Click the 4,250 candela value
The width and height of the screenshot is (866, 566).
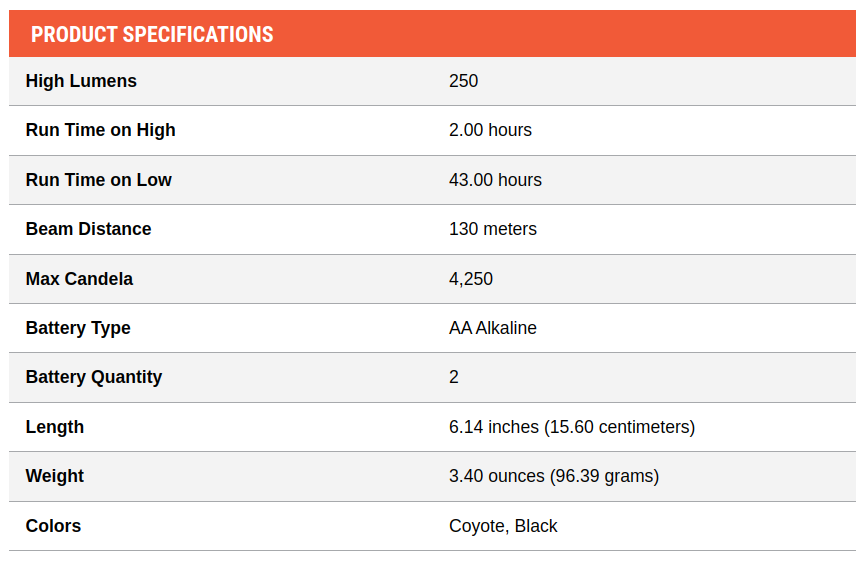[x=471, y=279]
